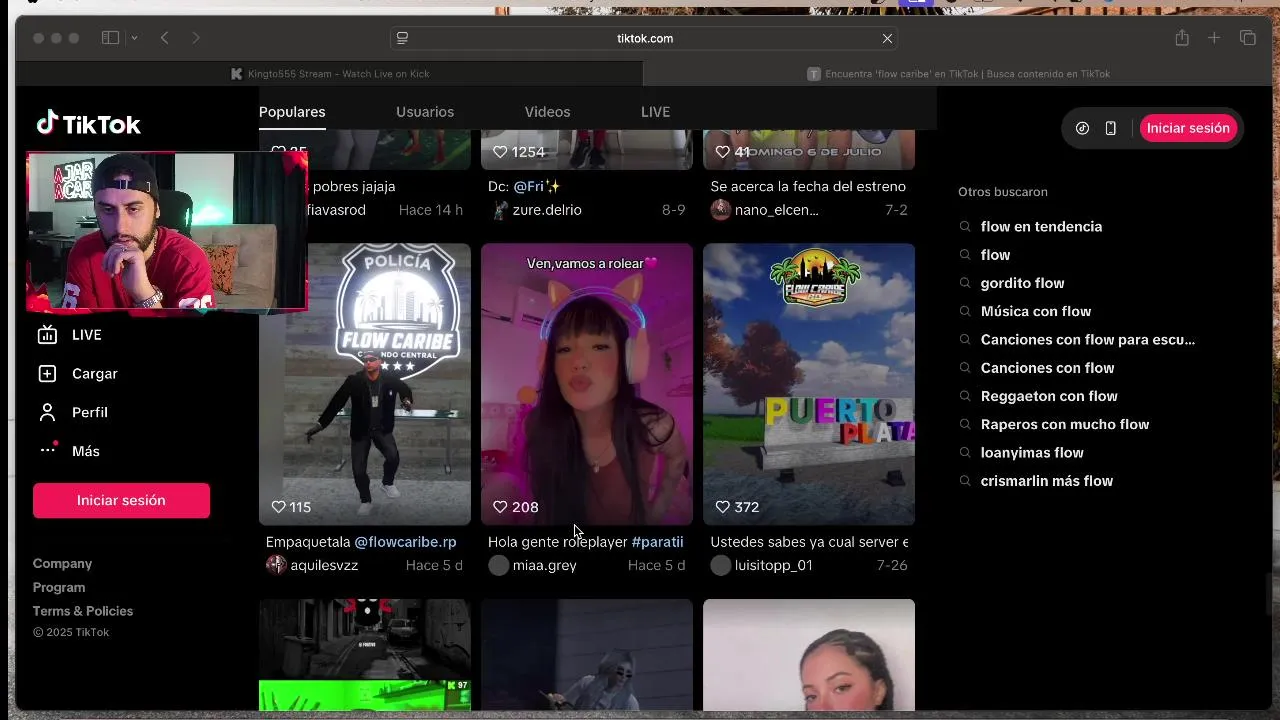The height and width of the screenshot is (720, 1280).
Task: Show tab overview icon
Action: [1248, 38]
